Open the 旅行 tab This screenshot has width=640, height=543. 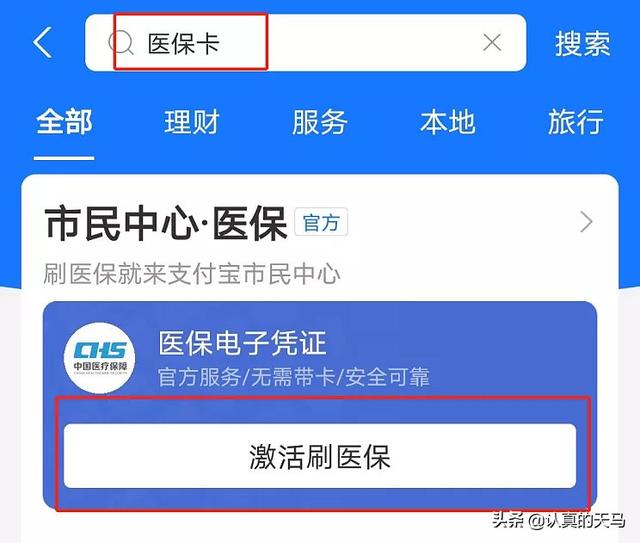[576, 122]
